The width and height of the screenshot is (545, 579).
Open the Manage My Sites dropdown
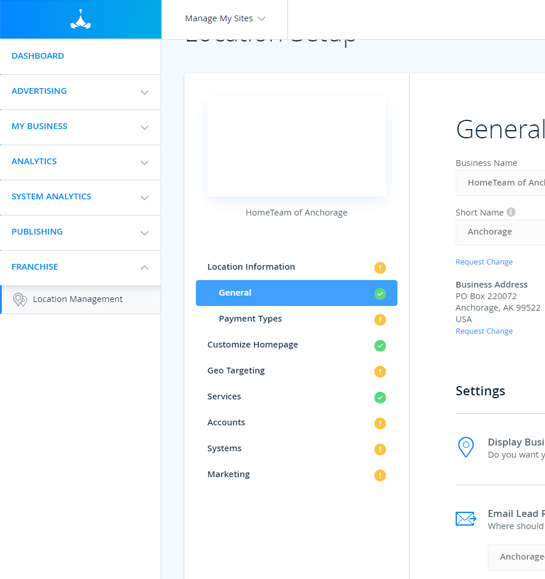pyautogui.click(x=224, y=18)
